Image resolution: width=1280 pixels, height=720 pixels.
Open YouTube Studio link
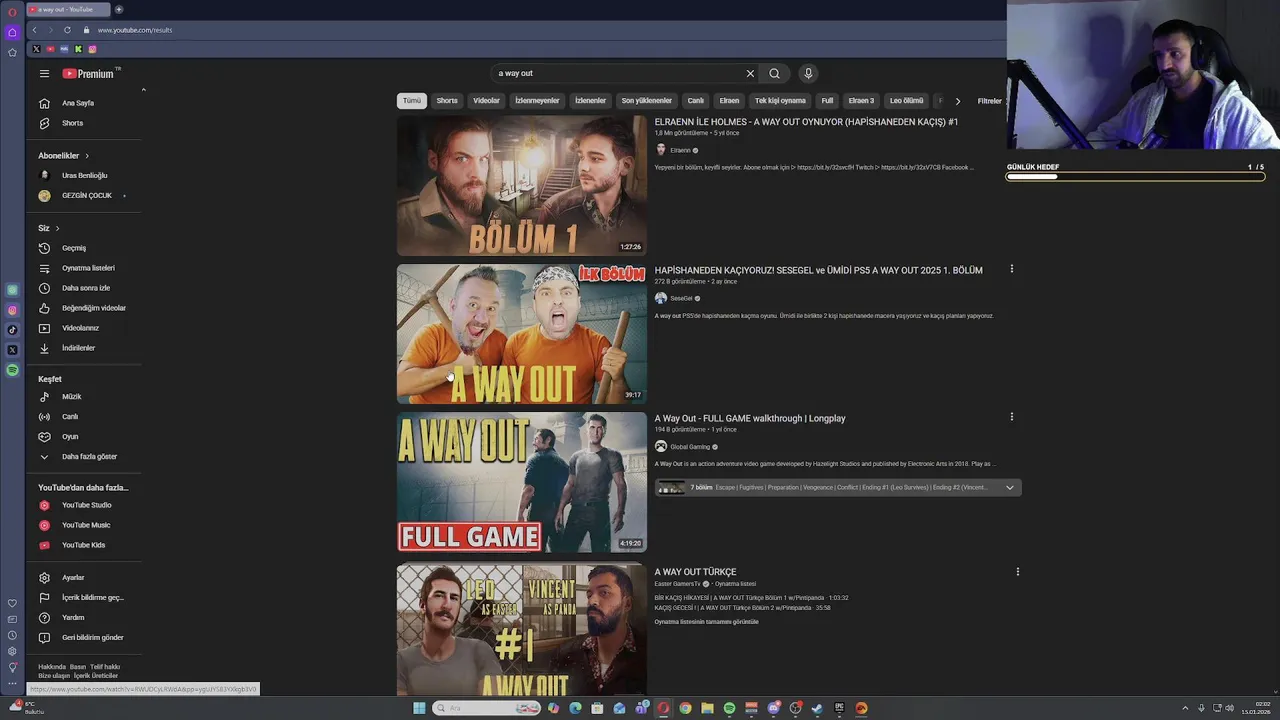point(86,505)
